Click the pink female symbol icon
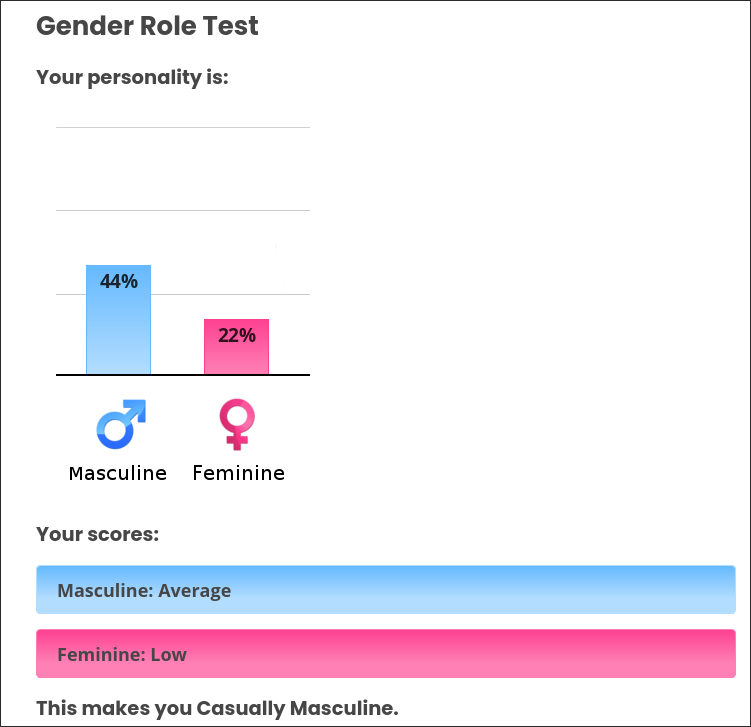 (237, 424)
